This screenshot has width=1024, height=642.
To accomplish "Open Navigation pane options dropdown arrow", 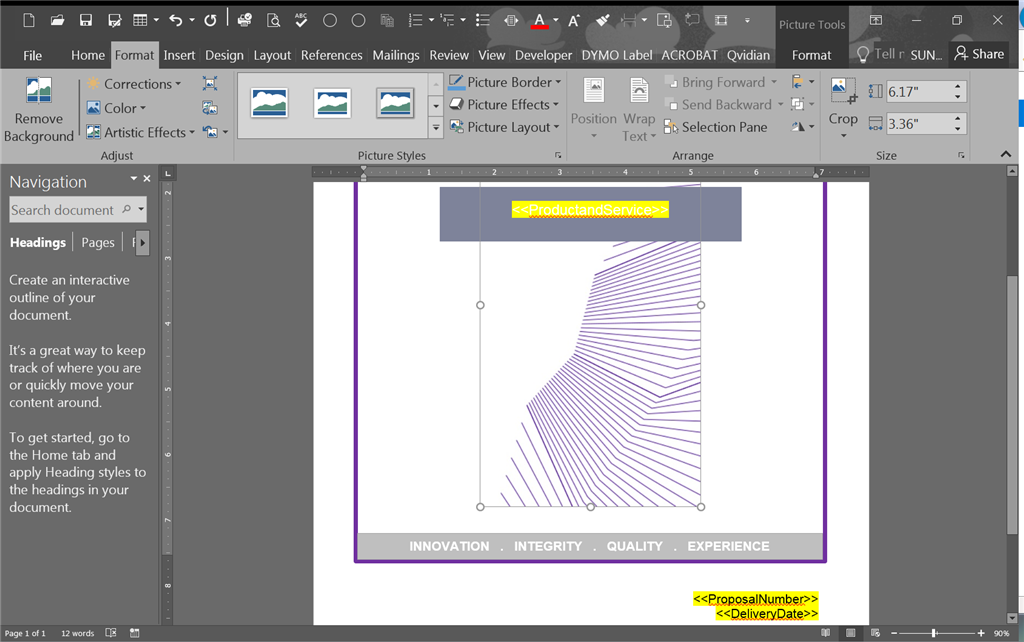I will click(x=133, y=178).
